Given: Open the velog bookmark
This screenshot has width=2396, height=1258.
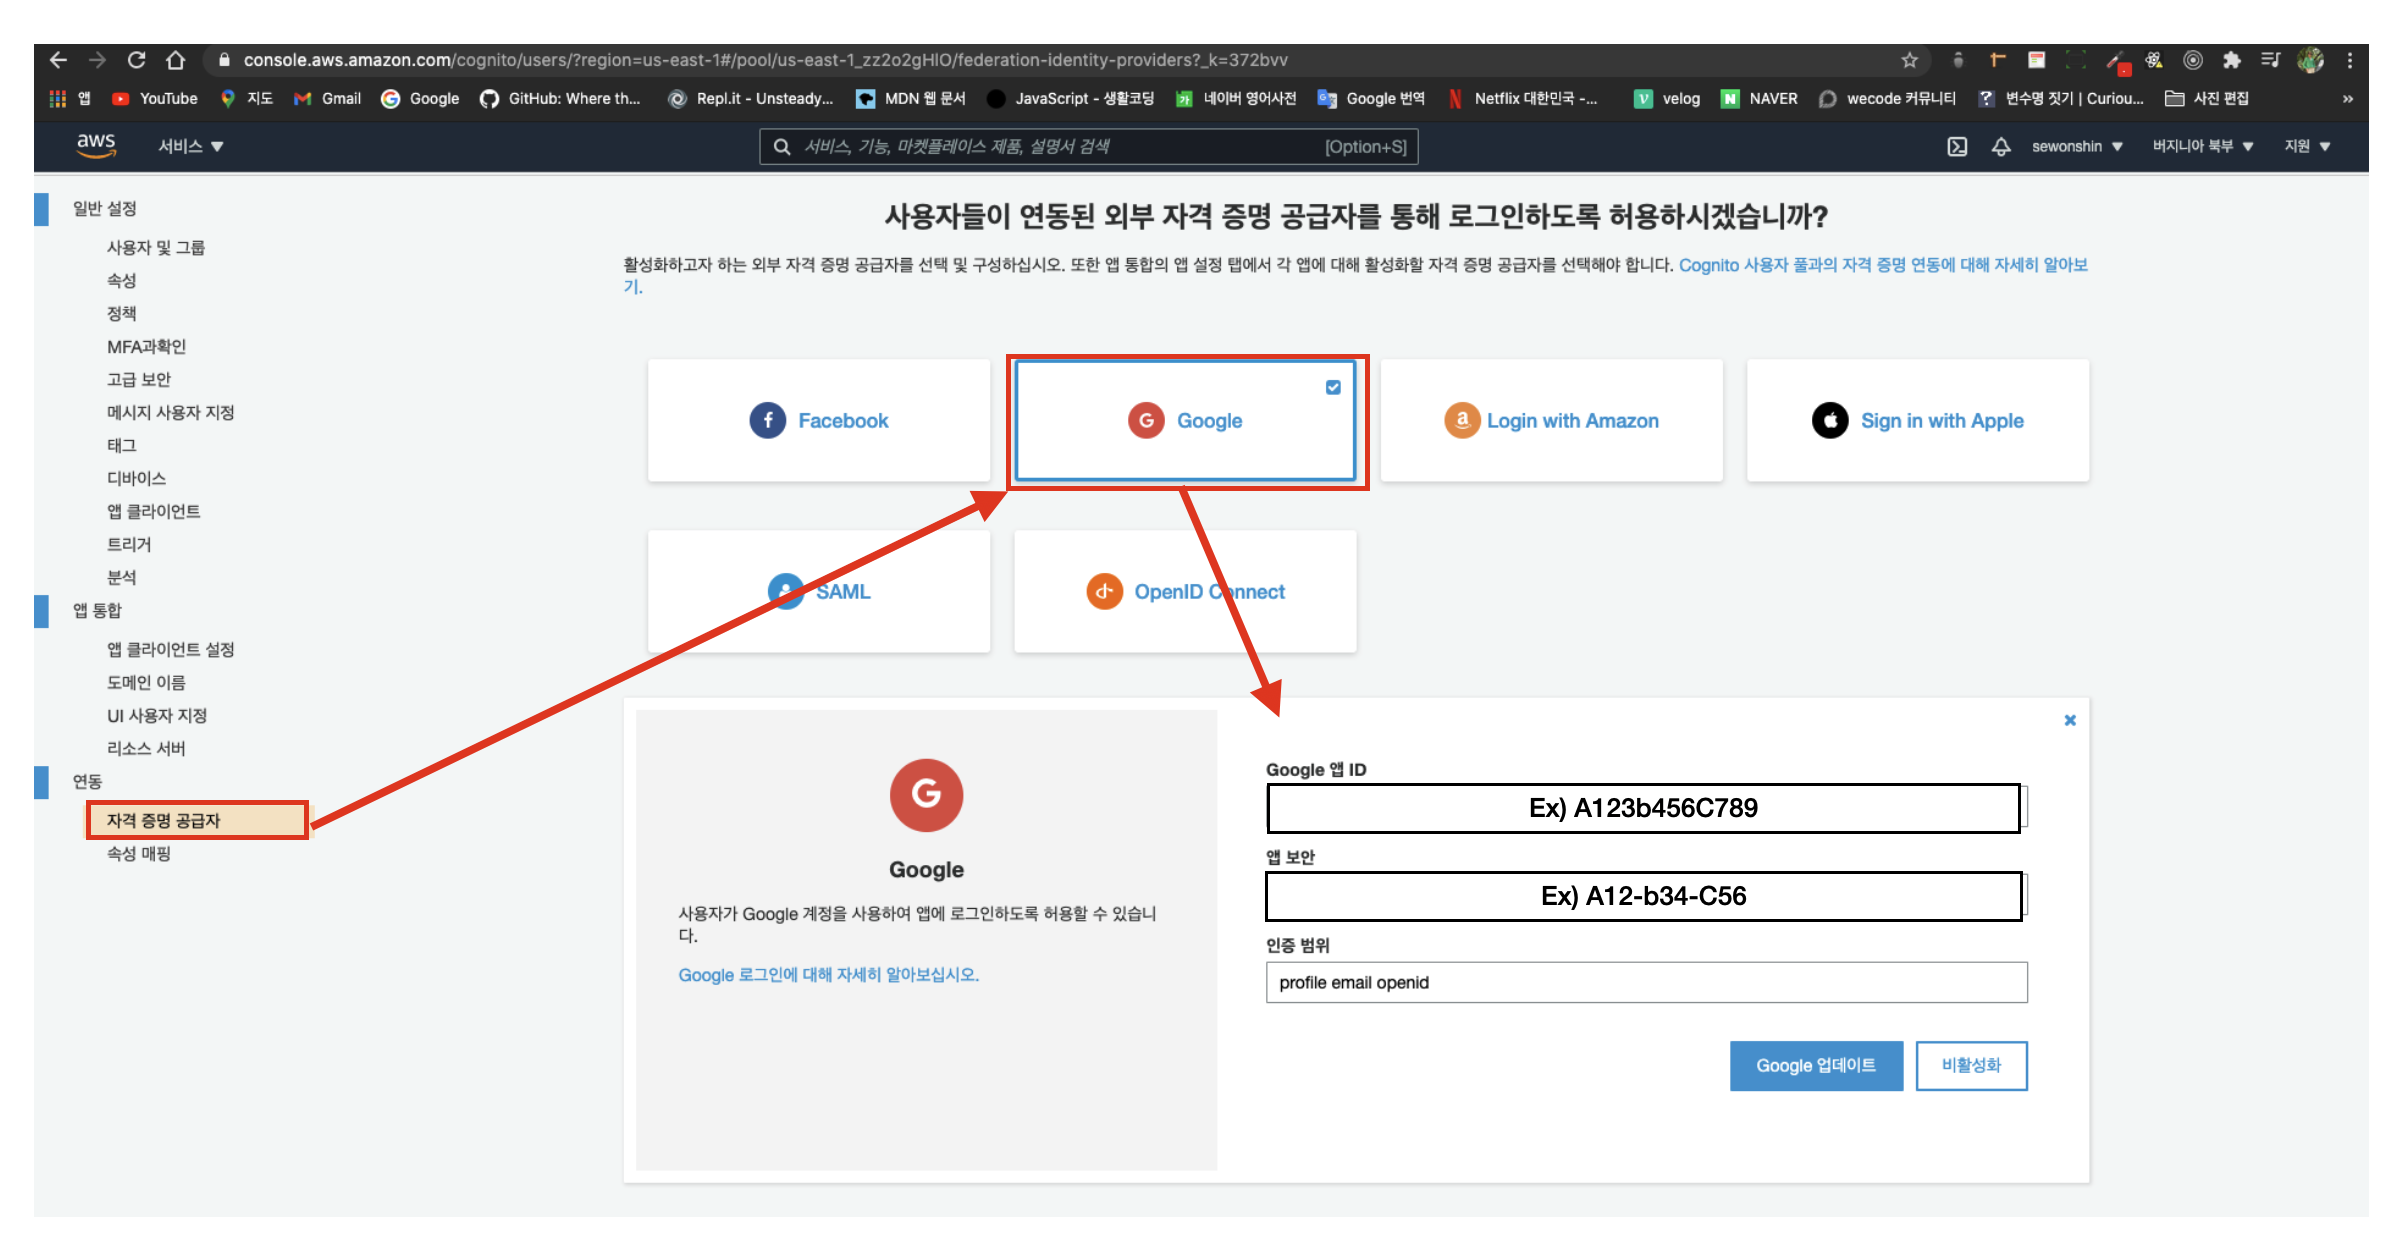Looking at the screenshot, I should click(x=1667, y=98).
